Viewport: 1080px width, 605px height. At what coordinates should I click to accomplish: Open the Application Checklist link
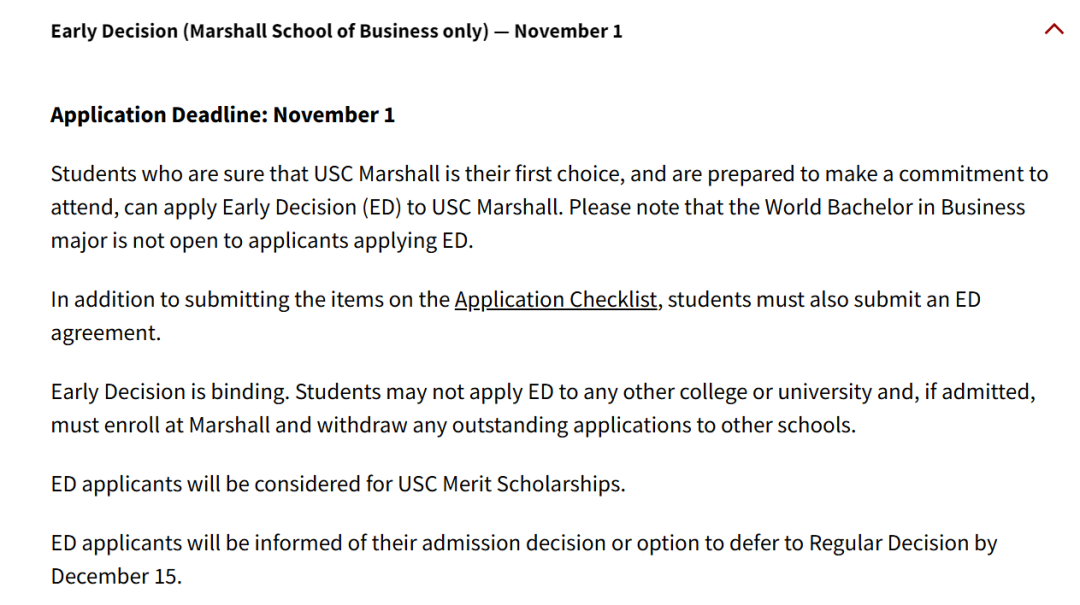coord(556,300)
